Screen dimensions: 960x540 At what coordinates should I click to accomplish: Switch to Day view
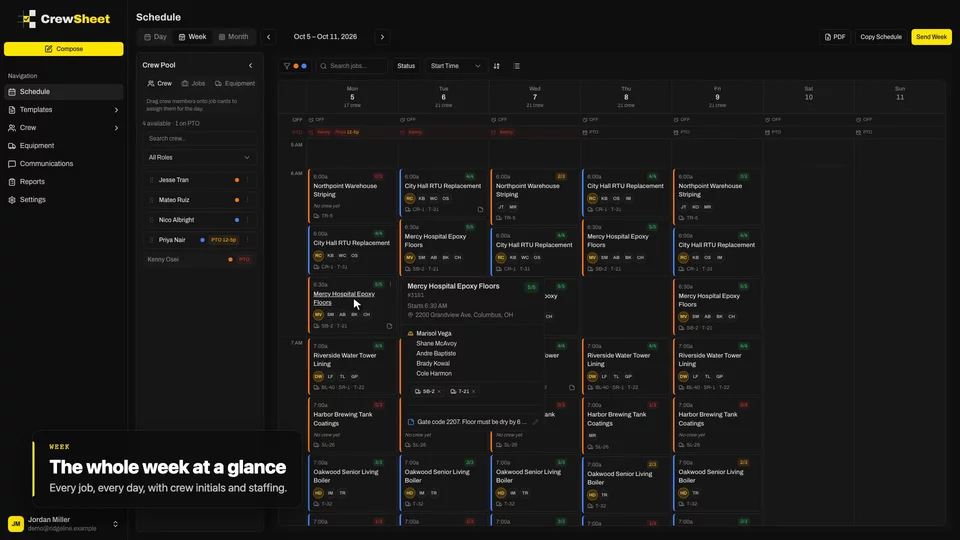pos(156,37)
